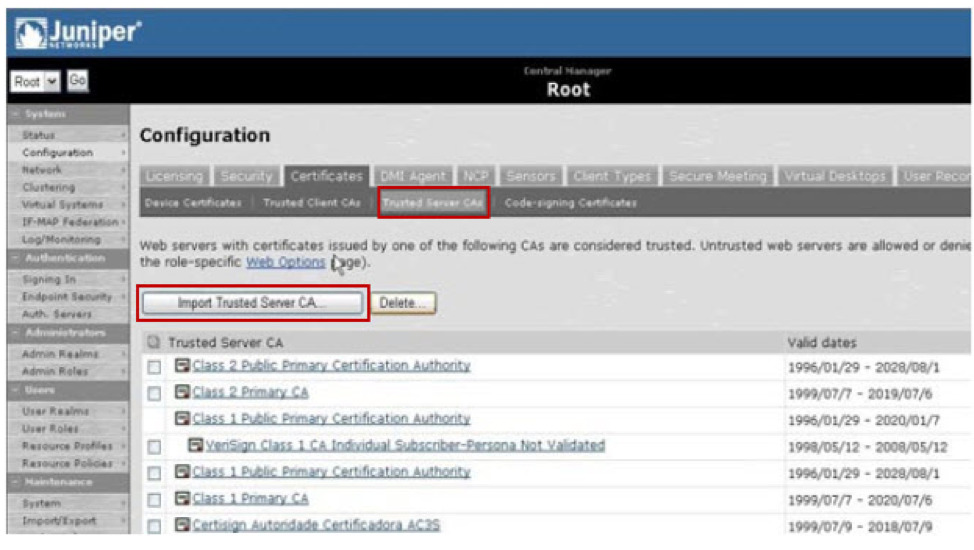This screenshot has height=550, width=974.
Task: Expand the Clustering submenu arrow
Action: coord(123,187)
